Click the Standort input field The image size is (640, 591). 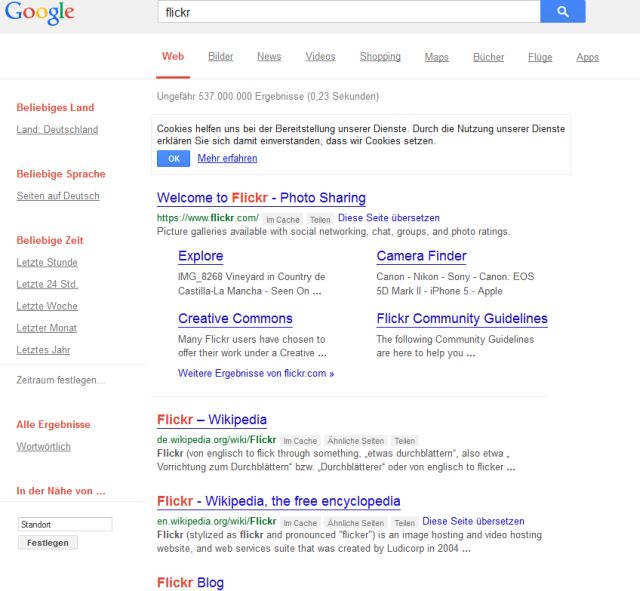coord(65,524)
